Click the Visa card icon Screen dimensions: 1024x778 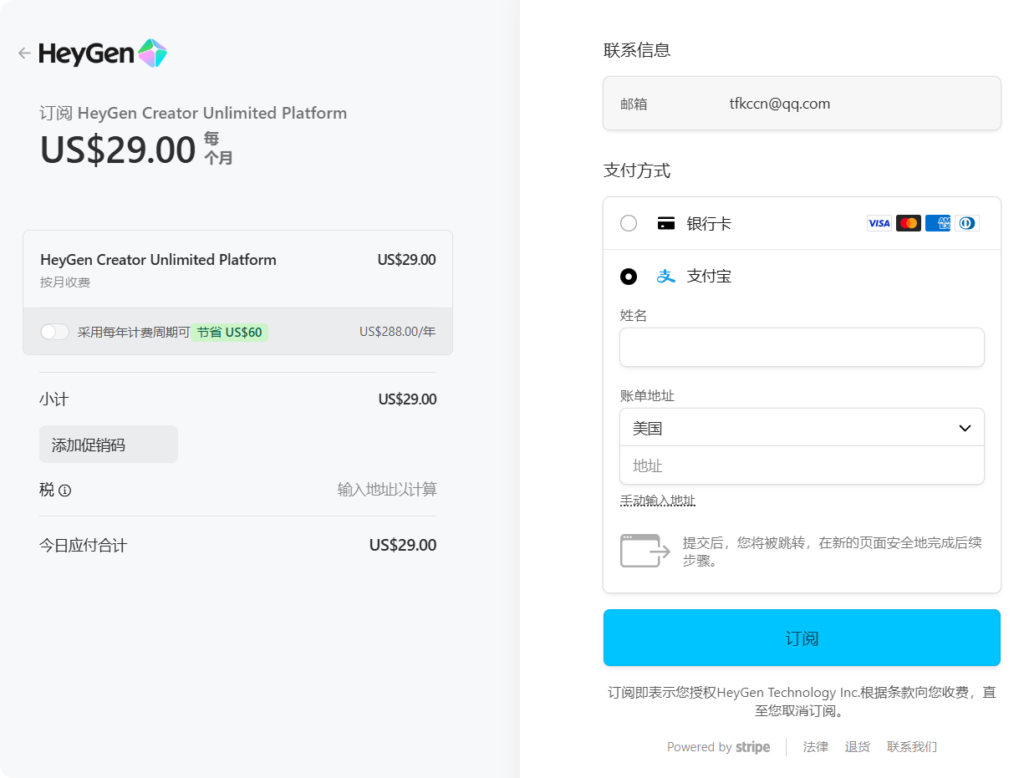pos(879,223)
